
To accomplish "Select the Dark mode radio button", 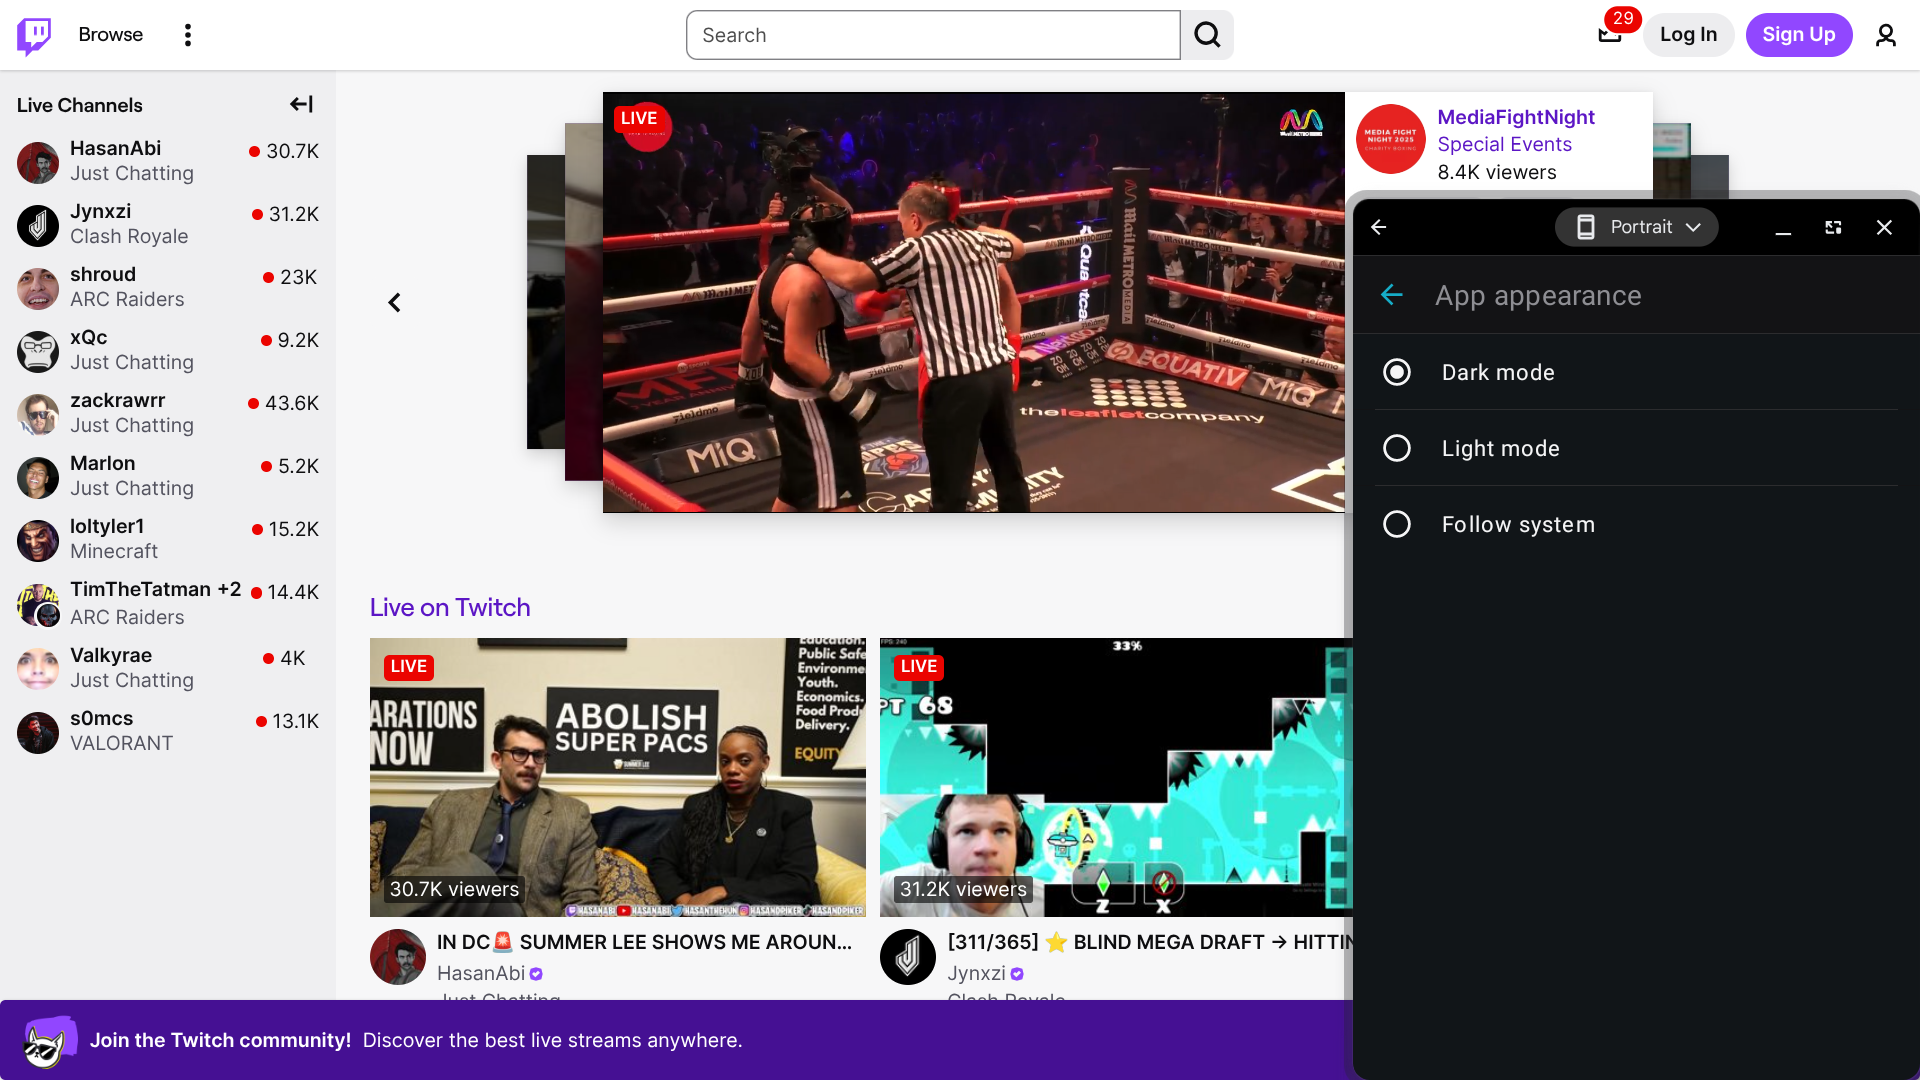I will pyautogui.click(x=1397, y=372).
